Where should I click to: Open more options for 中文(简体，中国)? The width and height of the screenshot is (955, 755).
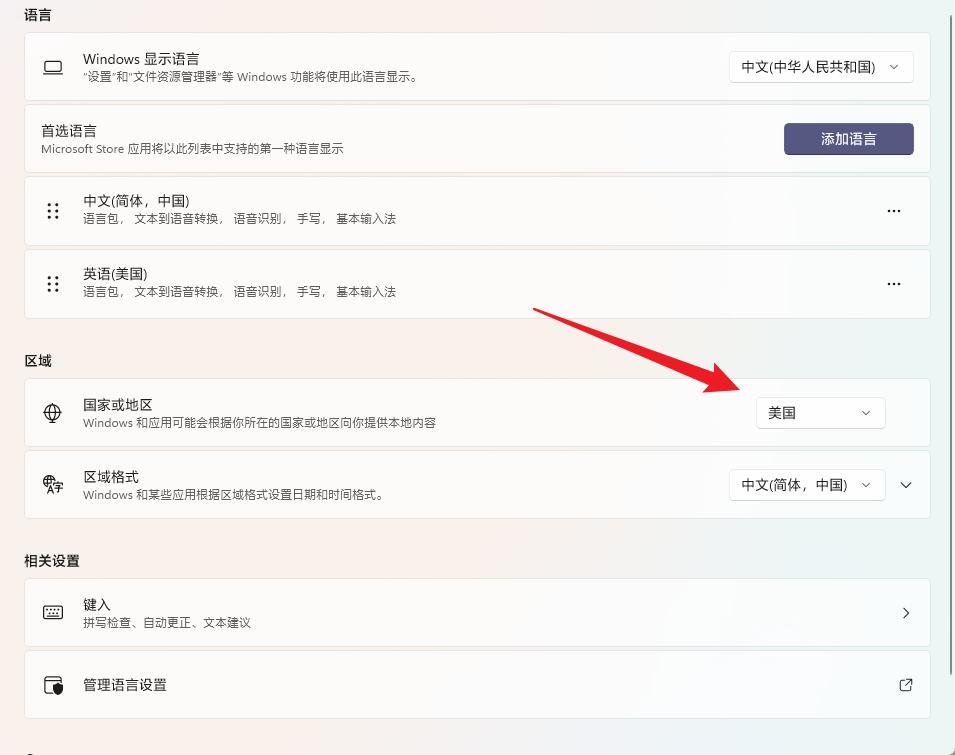coord(893,211)
